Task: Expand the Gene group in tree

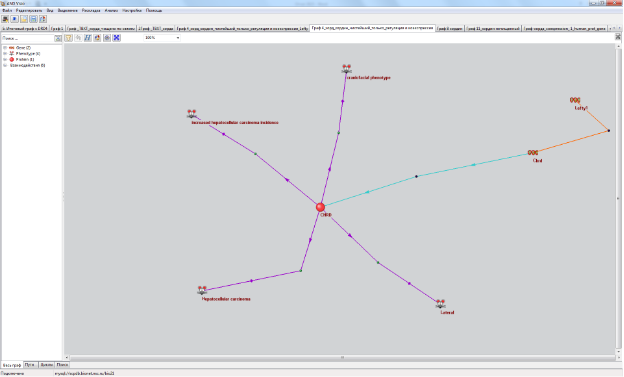Action: coord(5,47)
